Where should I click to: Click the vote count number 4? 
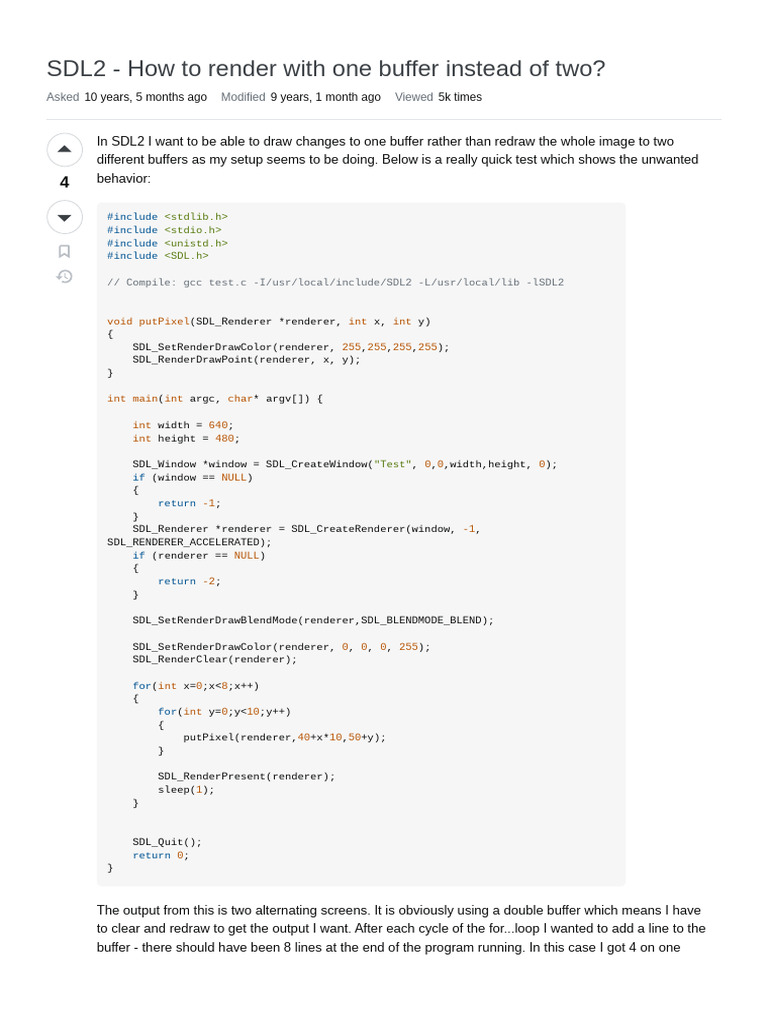(64, 183)
